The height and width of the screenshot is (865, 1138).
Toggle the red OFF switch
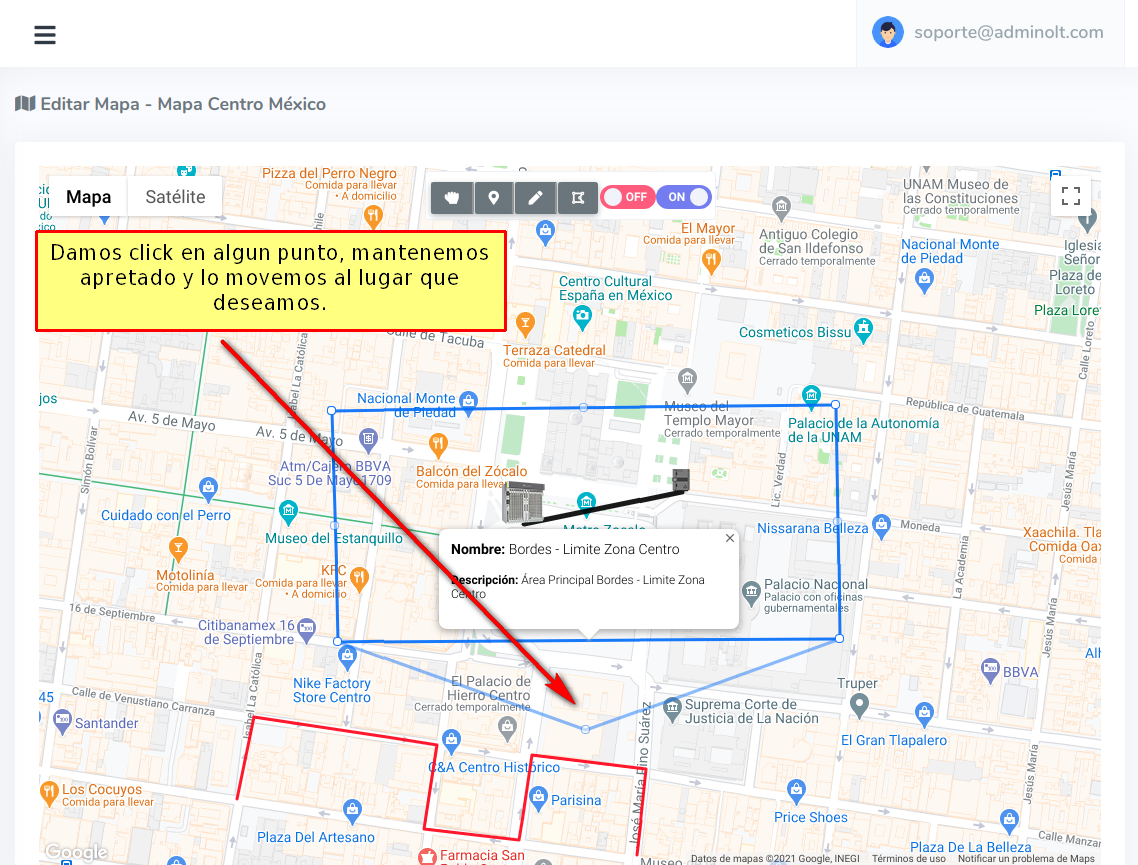pos(627,197)
